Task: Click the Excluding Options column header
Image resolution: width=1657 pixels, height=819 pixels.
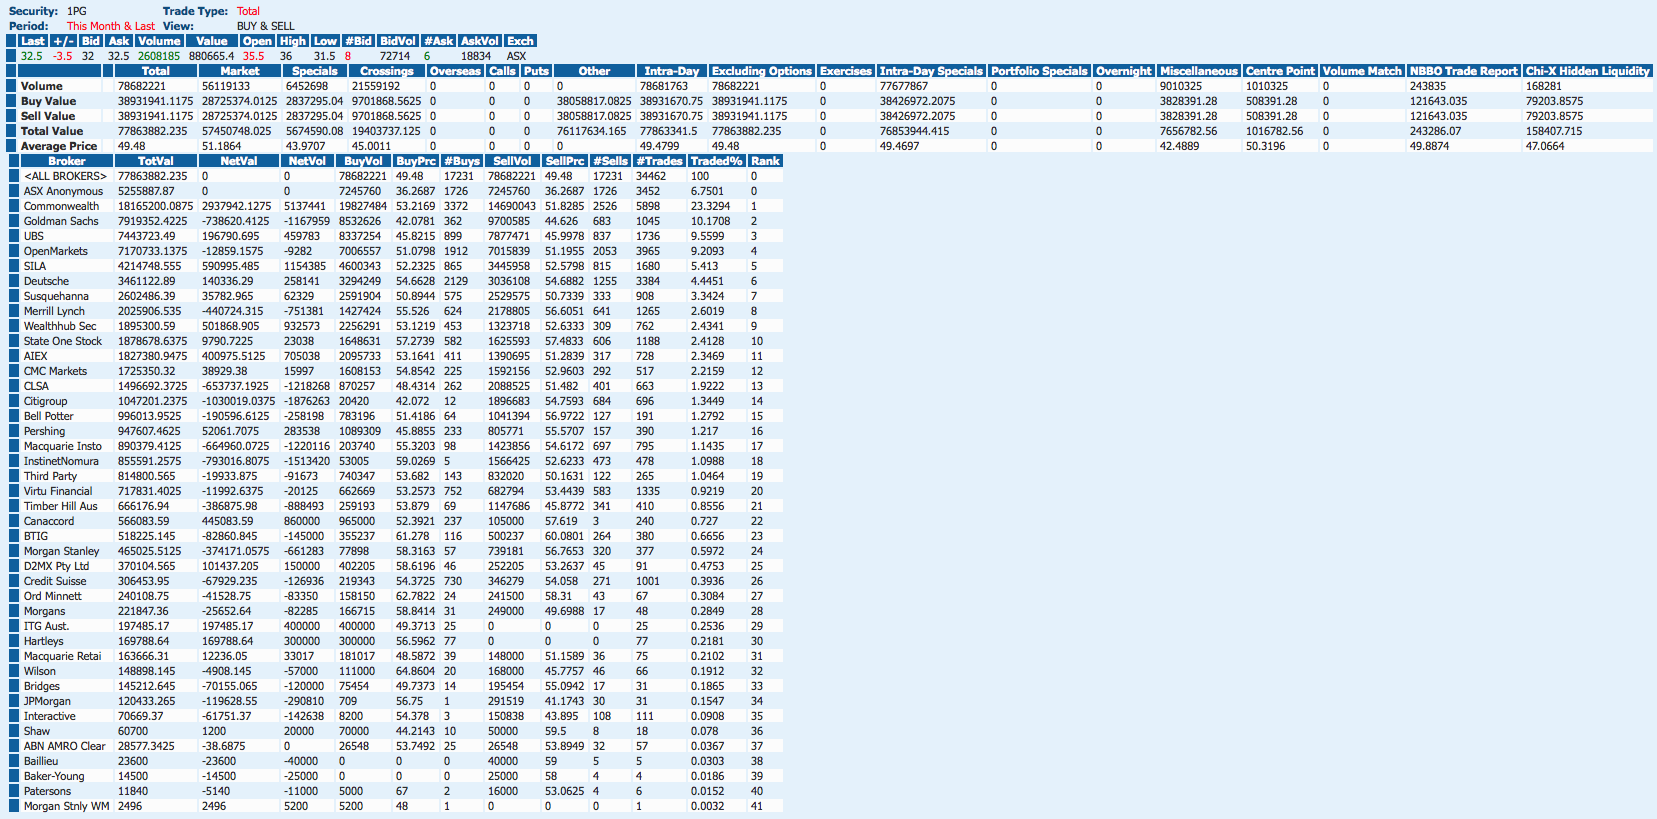Action: (762, 71)
